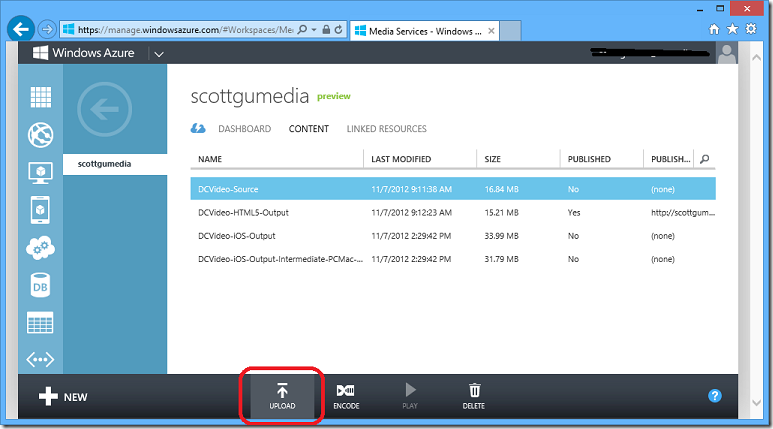This screenshot has width=773, height=429.
Task: Click the 15.21 MB size cell
Action: click(x=501, y=213)
